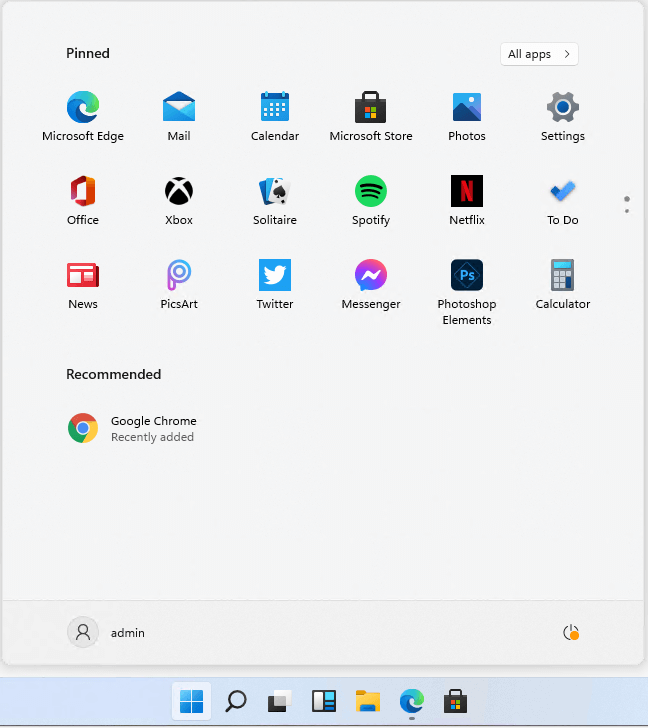Viewport: 648px width, 728px height.
Task: Start the Solitaire game
Action: coord(275,200)
